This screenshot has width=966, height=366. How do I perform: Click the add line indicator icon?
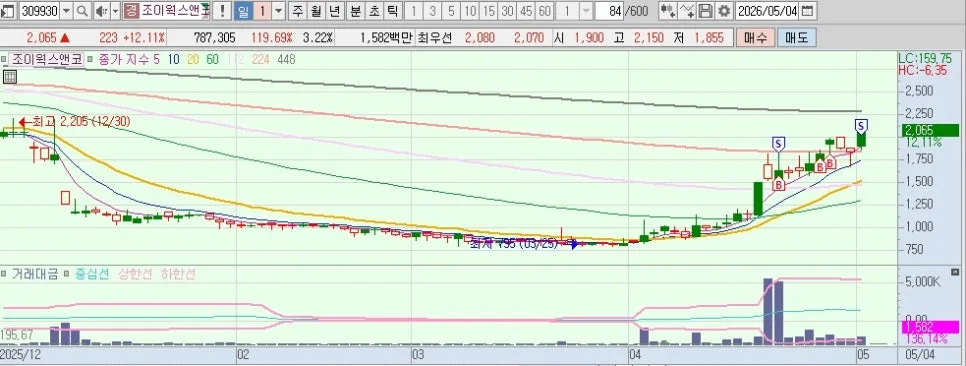pos(687,10)
